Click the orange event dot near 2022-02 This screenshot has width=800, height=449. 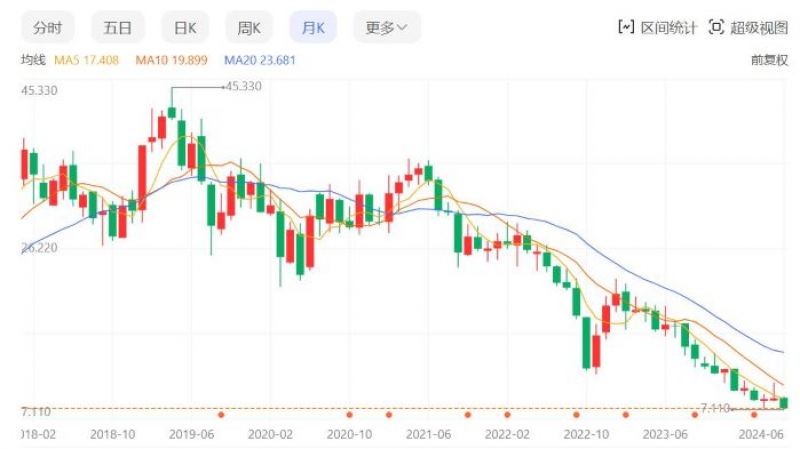pos(507,414)
